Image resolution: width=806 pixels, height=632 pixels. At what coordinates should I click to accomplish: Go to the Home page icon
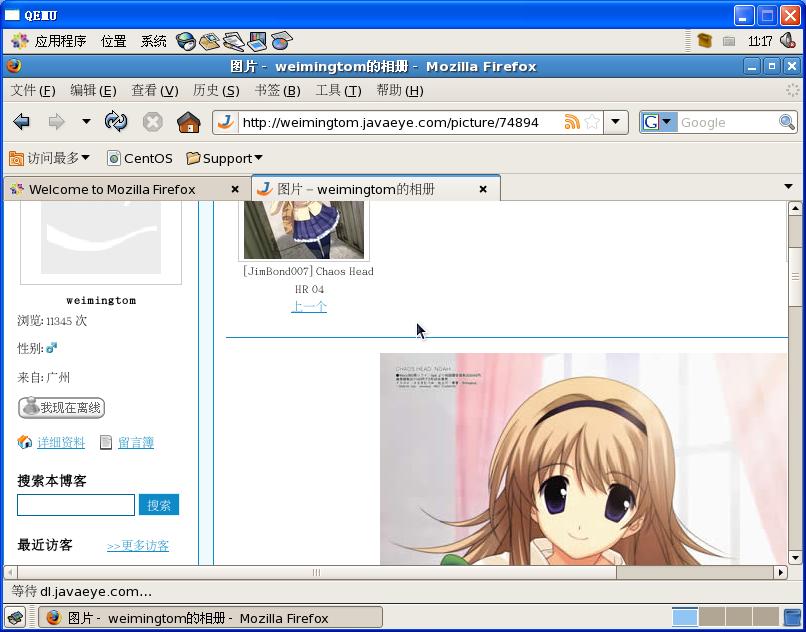[189, 122]
